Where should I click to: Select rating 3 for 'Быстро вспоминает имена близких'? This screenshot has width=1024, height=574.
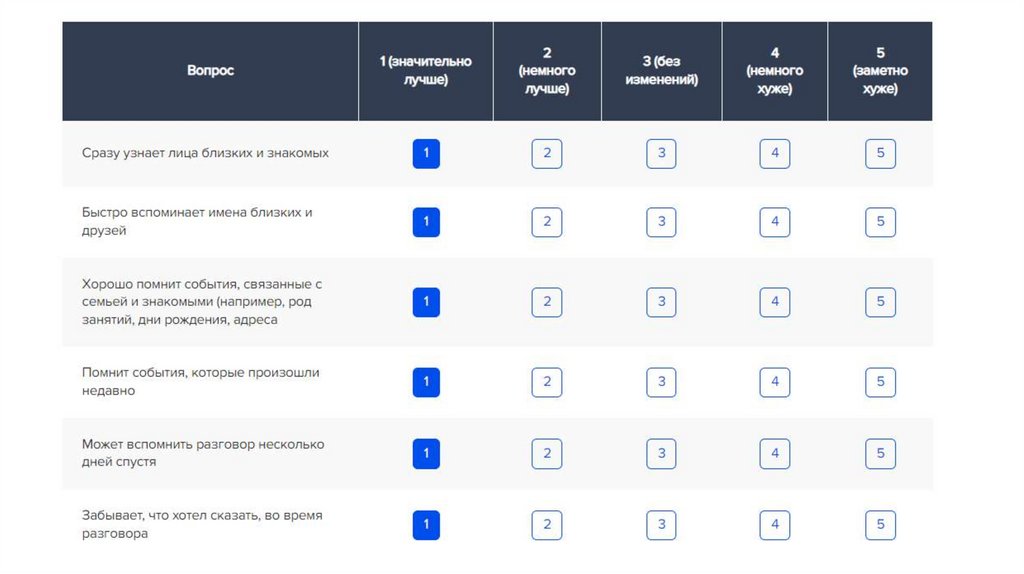[661, 222]
